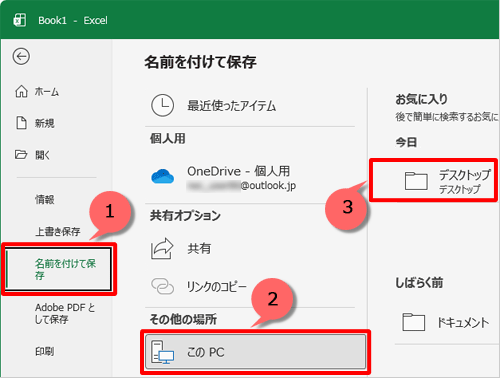Click the 共有 option label
The height and width of the screenshot is (378, 500).
(x=199, y=249)
